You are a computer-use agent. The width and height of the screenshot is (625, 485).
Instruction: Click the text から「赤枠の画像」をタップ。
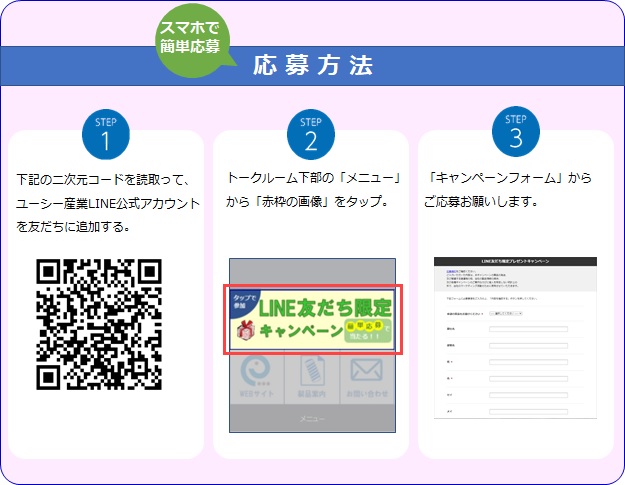click(307, 201)
